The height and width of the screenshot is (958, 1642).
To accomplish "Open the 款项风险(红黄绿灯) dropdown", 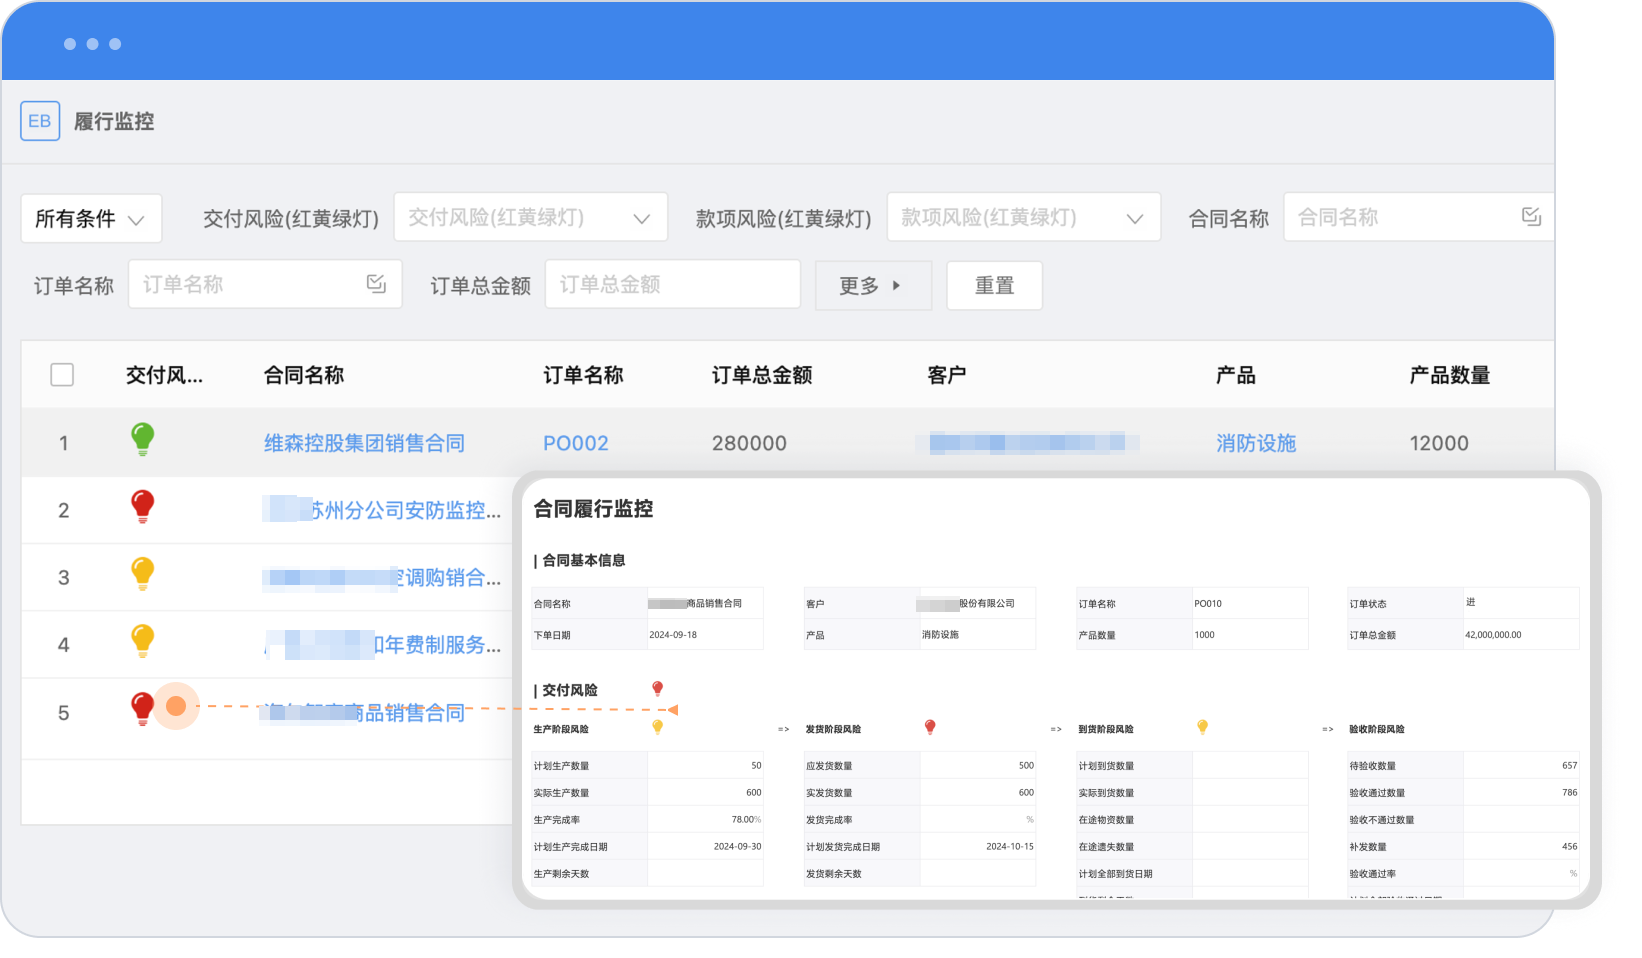I will [x=1024, y=217].
